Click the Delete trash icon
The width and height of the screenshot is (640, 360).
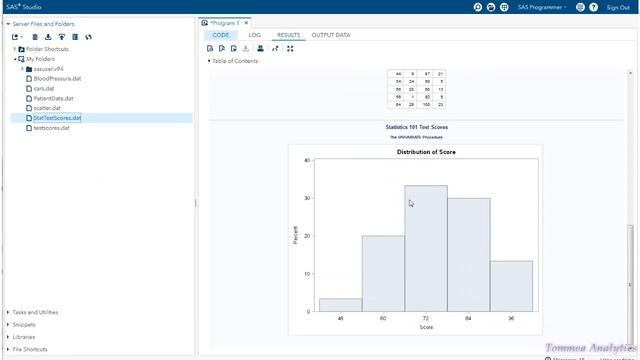point(35,37)
